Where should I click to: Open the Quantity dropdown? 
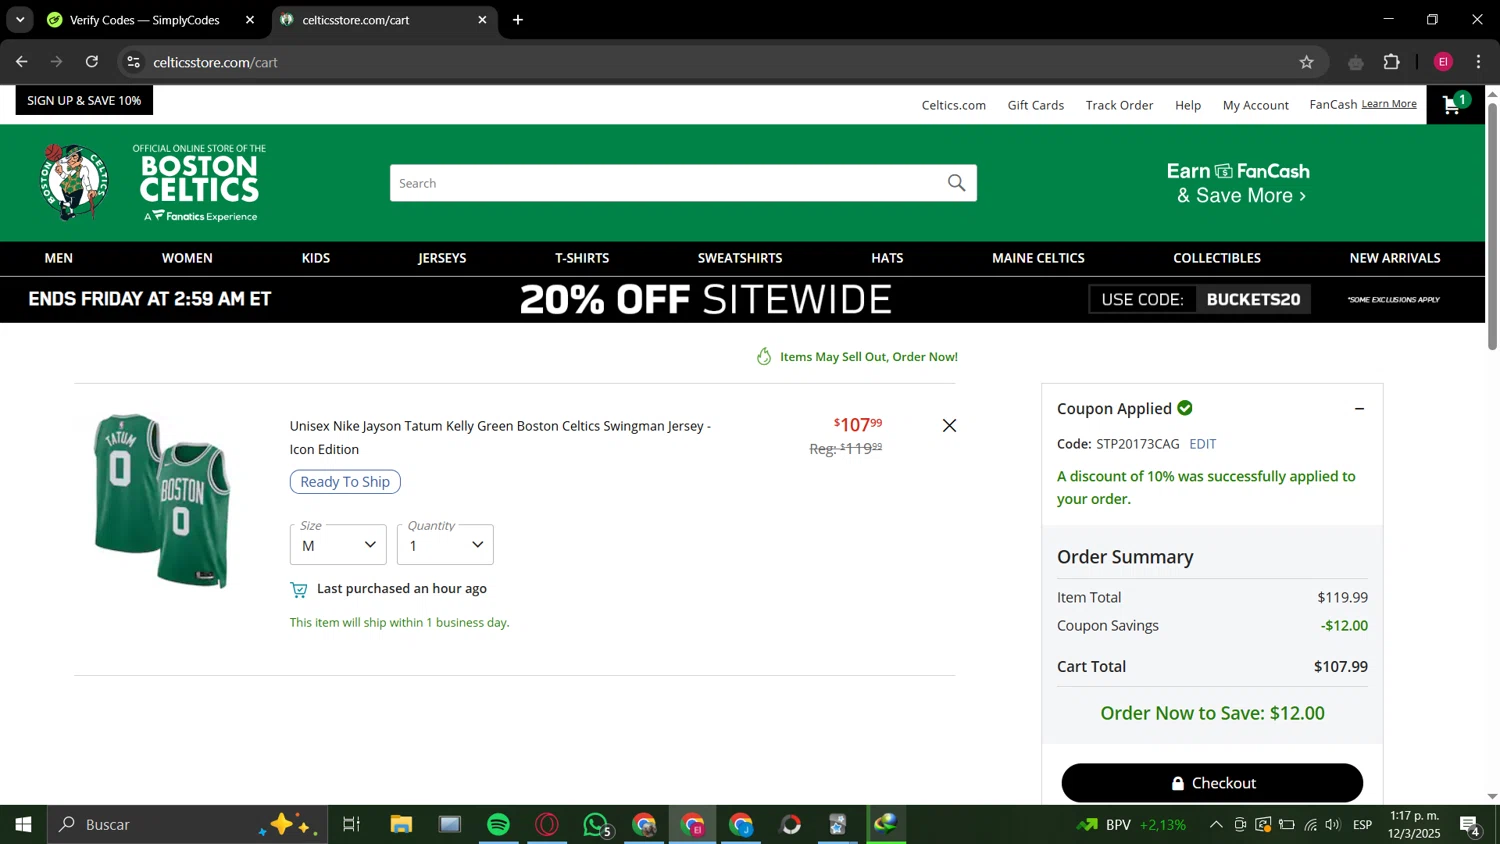pos(445,545)
